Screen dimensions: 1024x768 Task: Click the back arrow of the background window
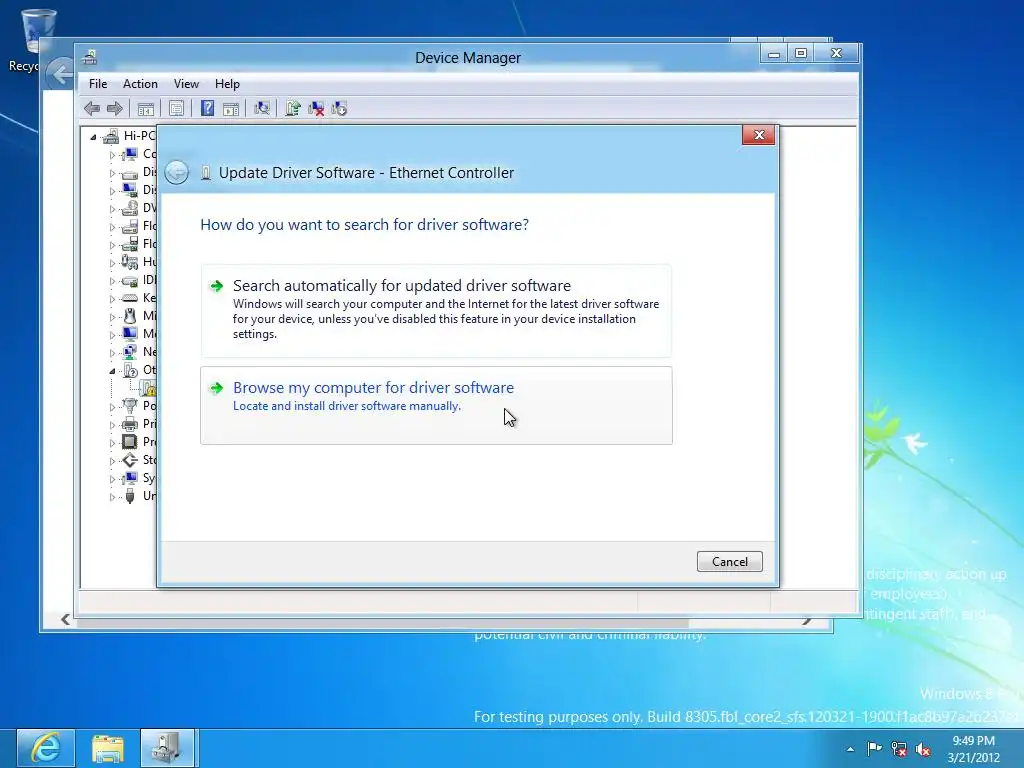click(60, 74)
